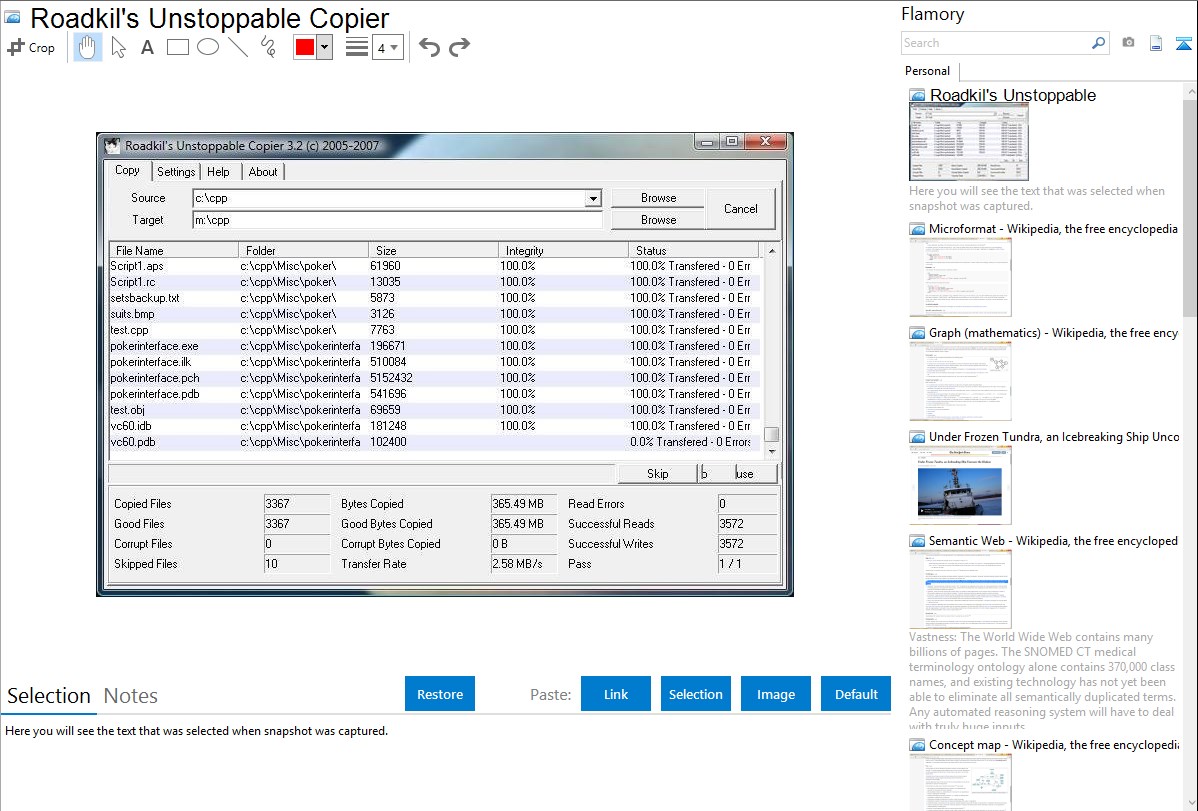Select the suits.bmp file row
This screenshot has height=811, width=1198.
435,314
